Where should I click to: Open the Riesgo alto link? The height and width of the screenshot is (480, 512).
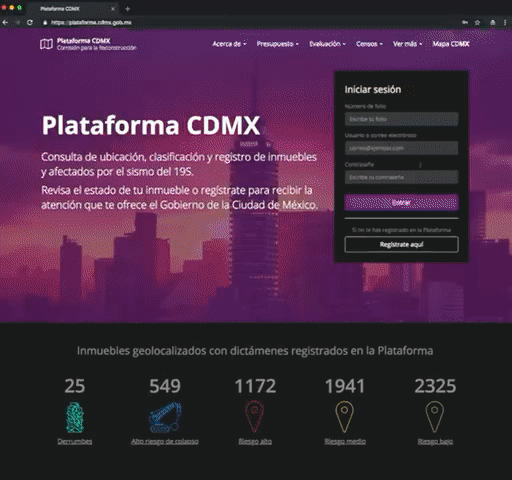coord(255,441)
